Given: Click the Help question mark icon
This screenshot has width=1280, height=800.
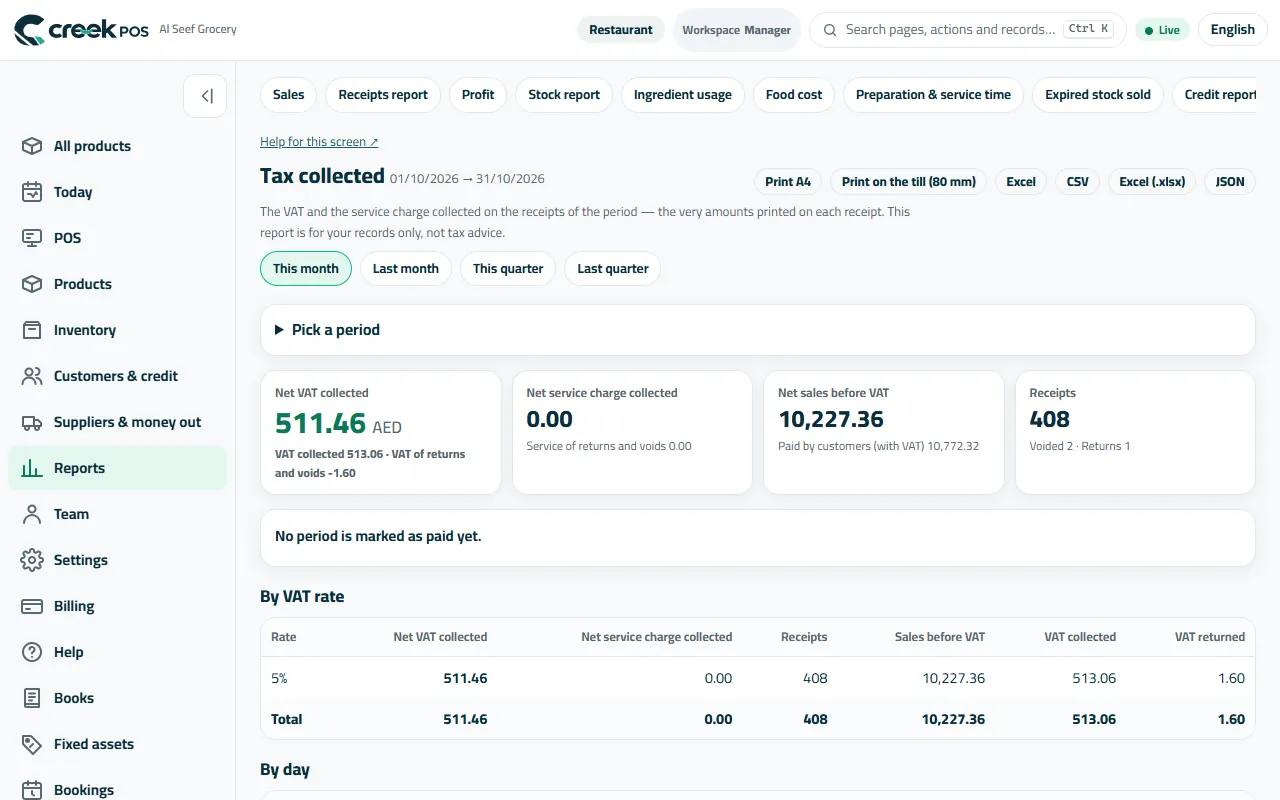Looking at the screenshot, I should 32,652.
